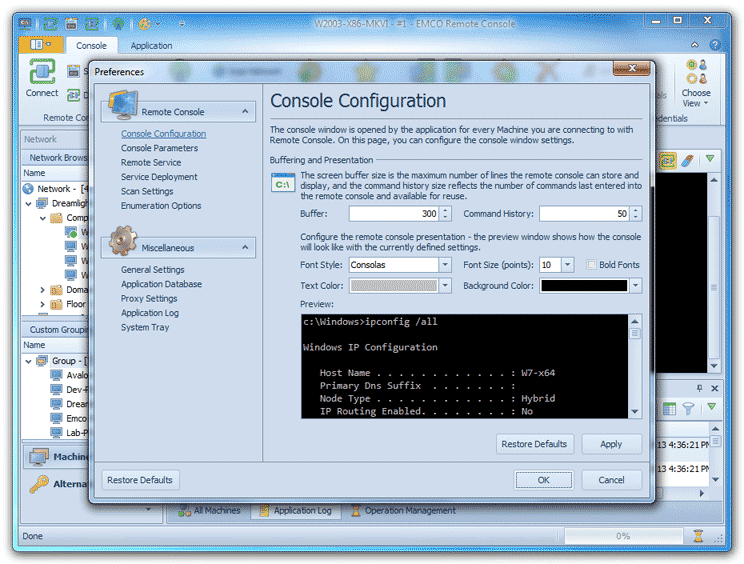Viewport: 744px width, 564px height.
Task: Open the Preferences Application Log page link
Action: pos(150,313)
